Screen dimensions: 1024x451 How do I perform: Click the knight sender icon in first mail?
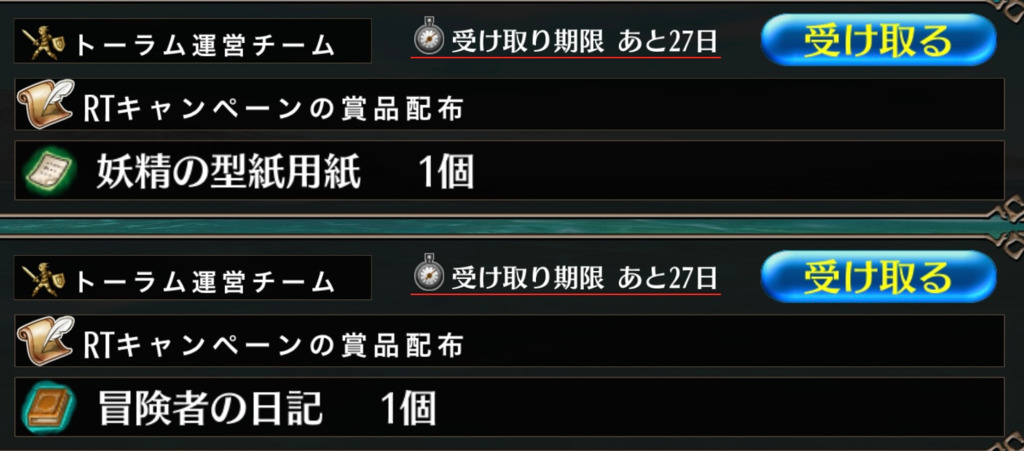44,44
